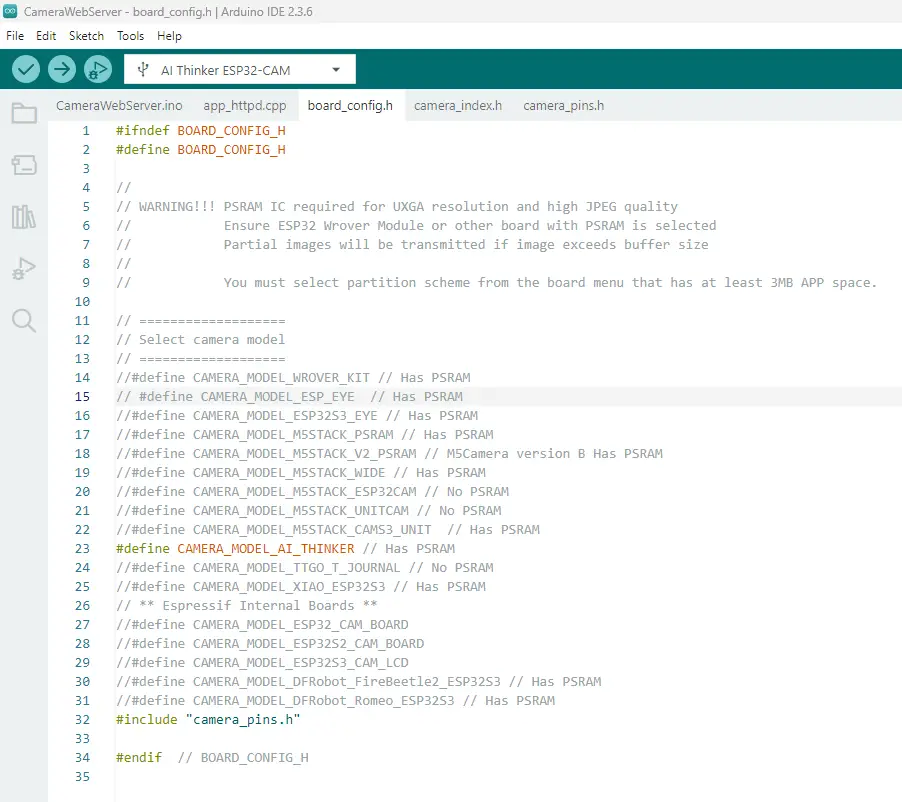Switch to the camera_pins.h tab
902x802 pixels.
562,104
